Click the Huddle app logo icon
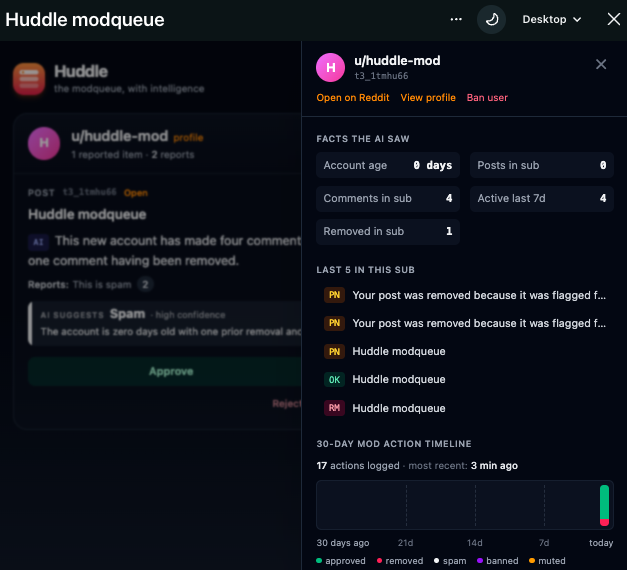Viewport: 627px width, 570px height. (29, 79)
